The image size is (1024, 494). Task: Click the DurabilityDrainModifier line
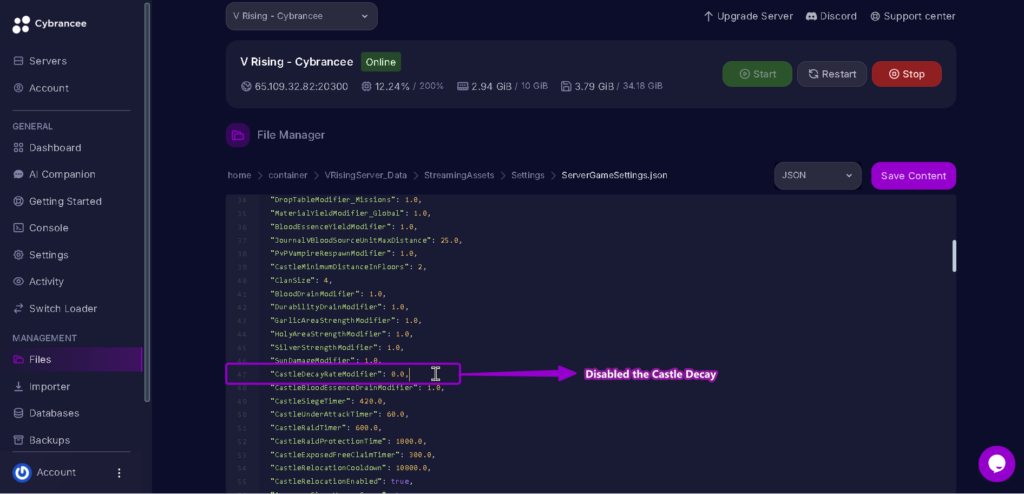(338, 307)
